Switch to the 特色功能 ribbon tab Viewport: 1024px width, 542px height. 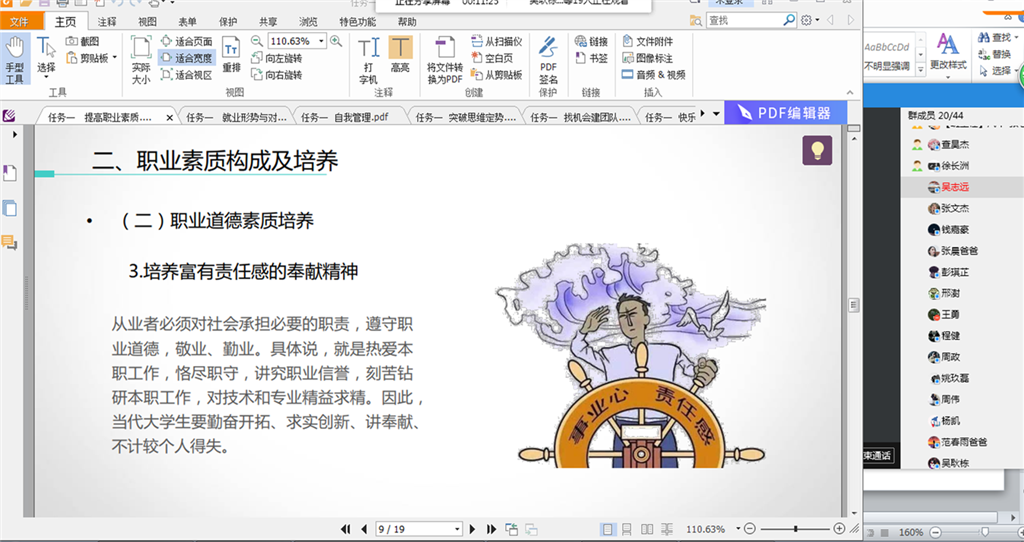coord(357,22)
